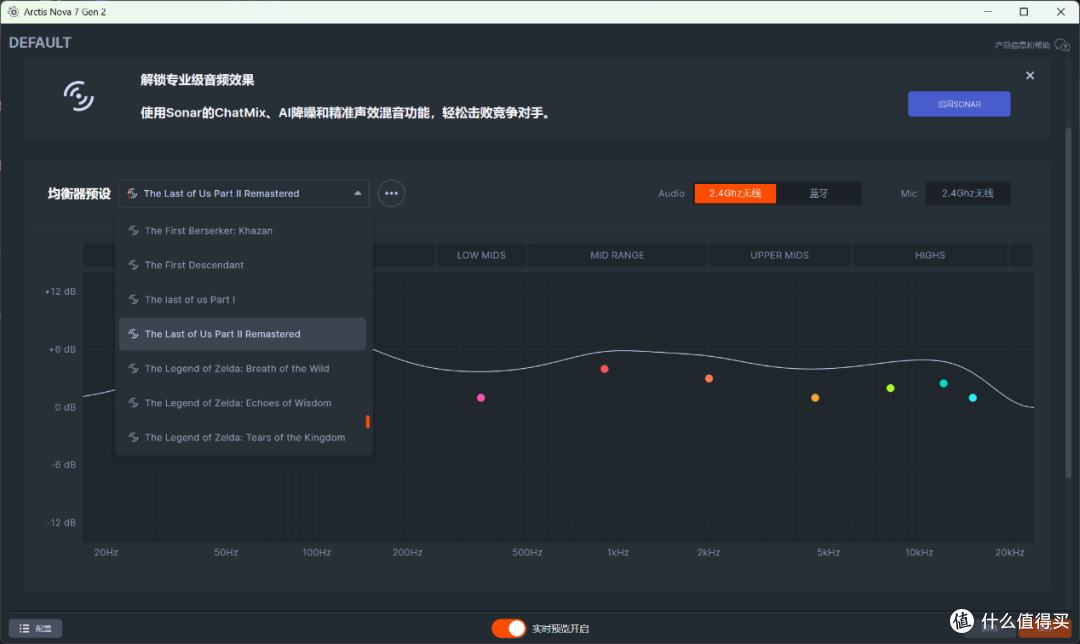
Task: Toggle the real-time preview switch
Action: point(508,628)
